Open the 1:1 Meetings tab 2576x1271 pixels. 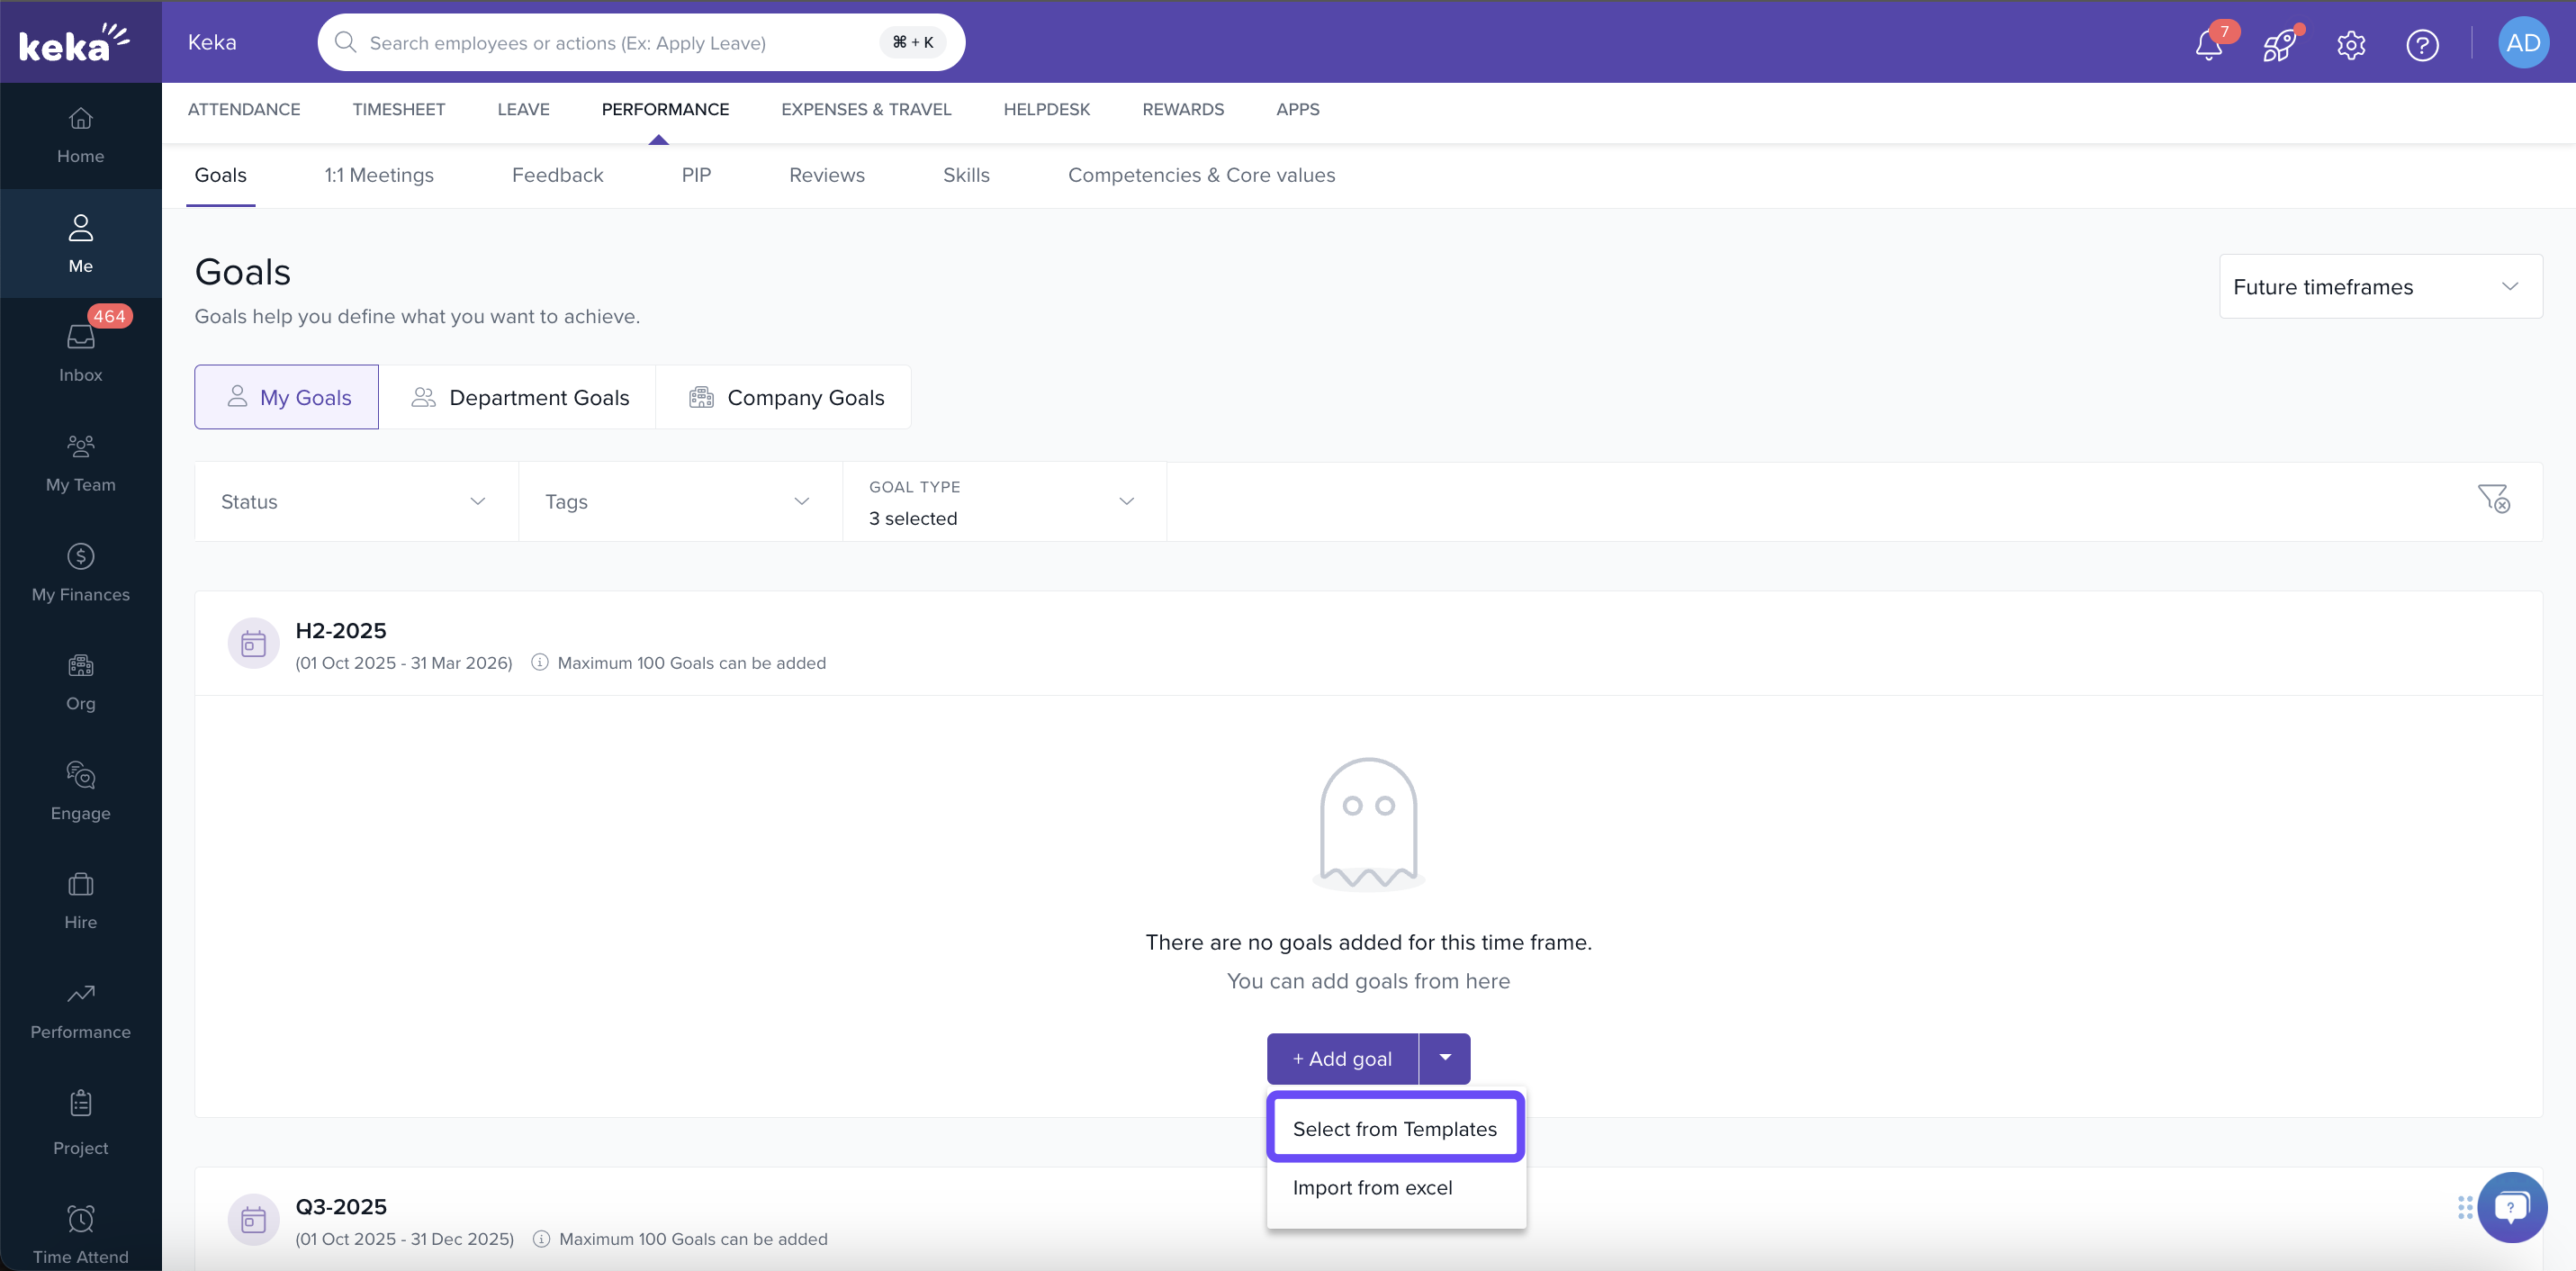coord(379,175)
